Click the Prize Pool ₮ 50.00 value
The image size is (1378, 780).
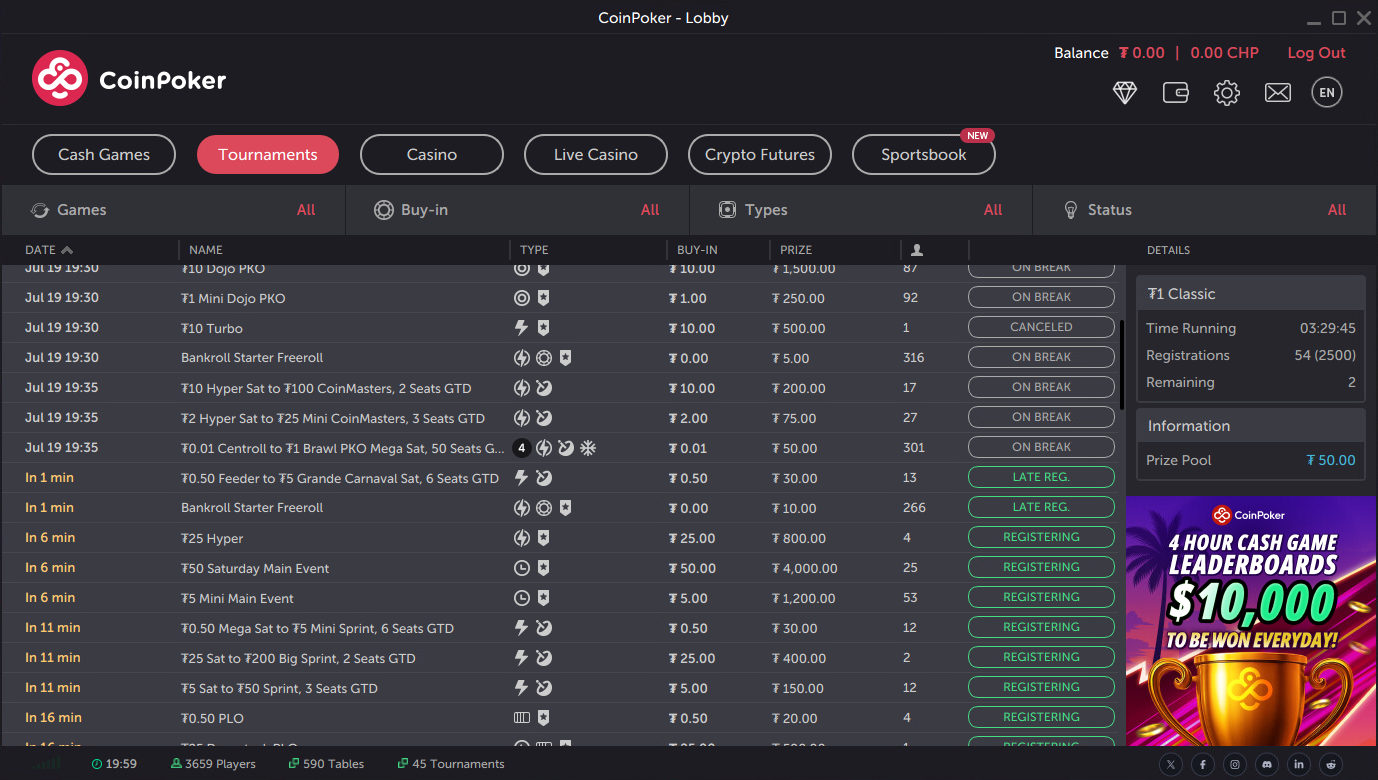[x=1331, y=460]
